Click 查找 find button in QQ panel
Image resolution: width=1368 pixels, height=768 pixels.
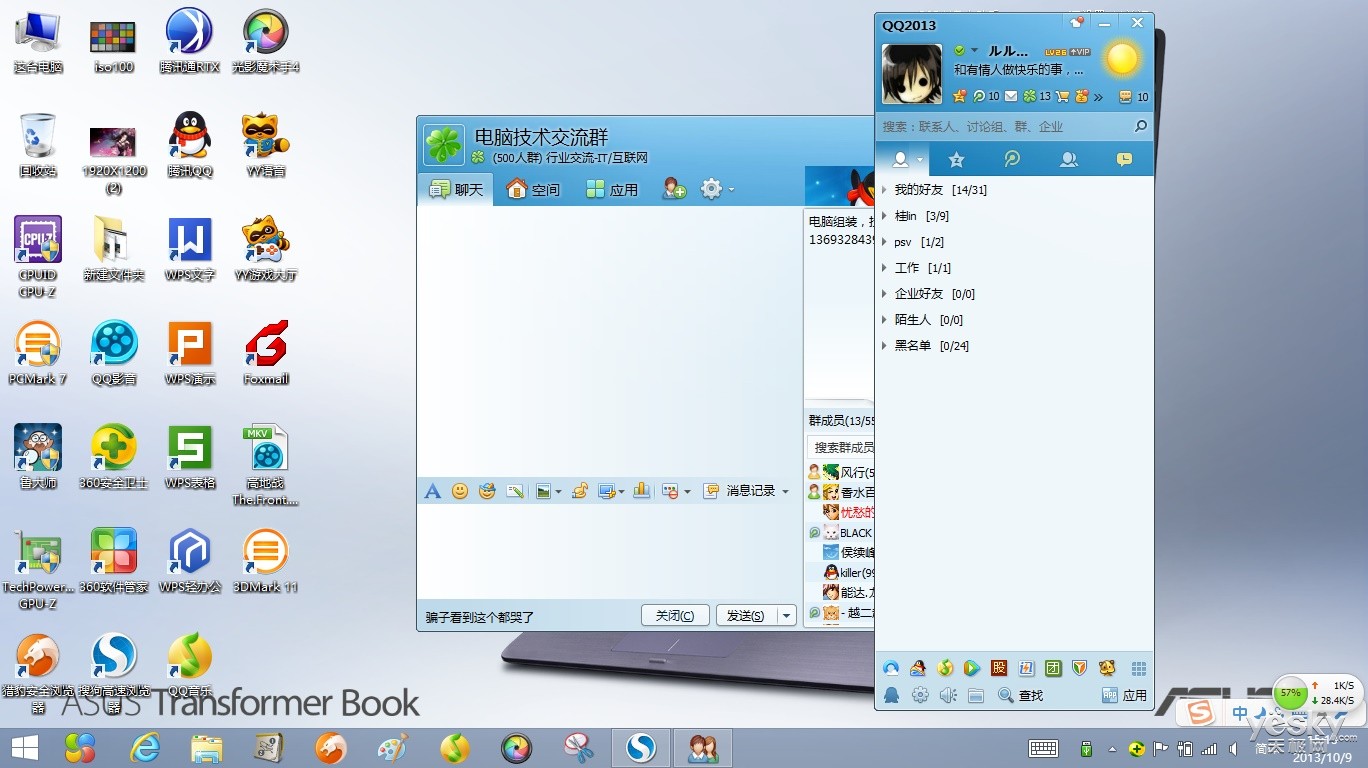[1020, 695]
